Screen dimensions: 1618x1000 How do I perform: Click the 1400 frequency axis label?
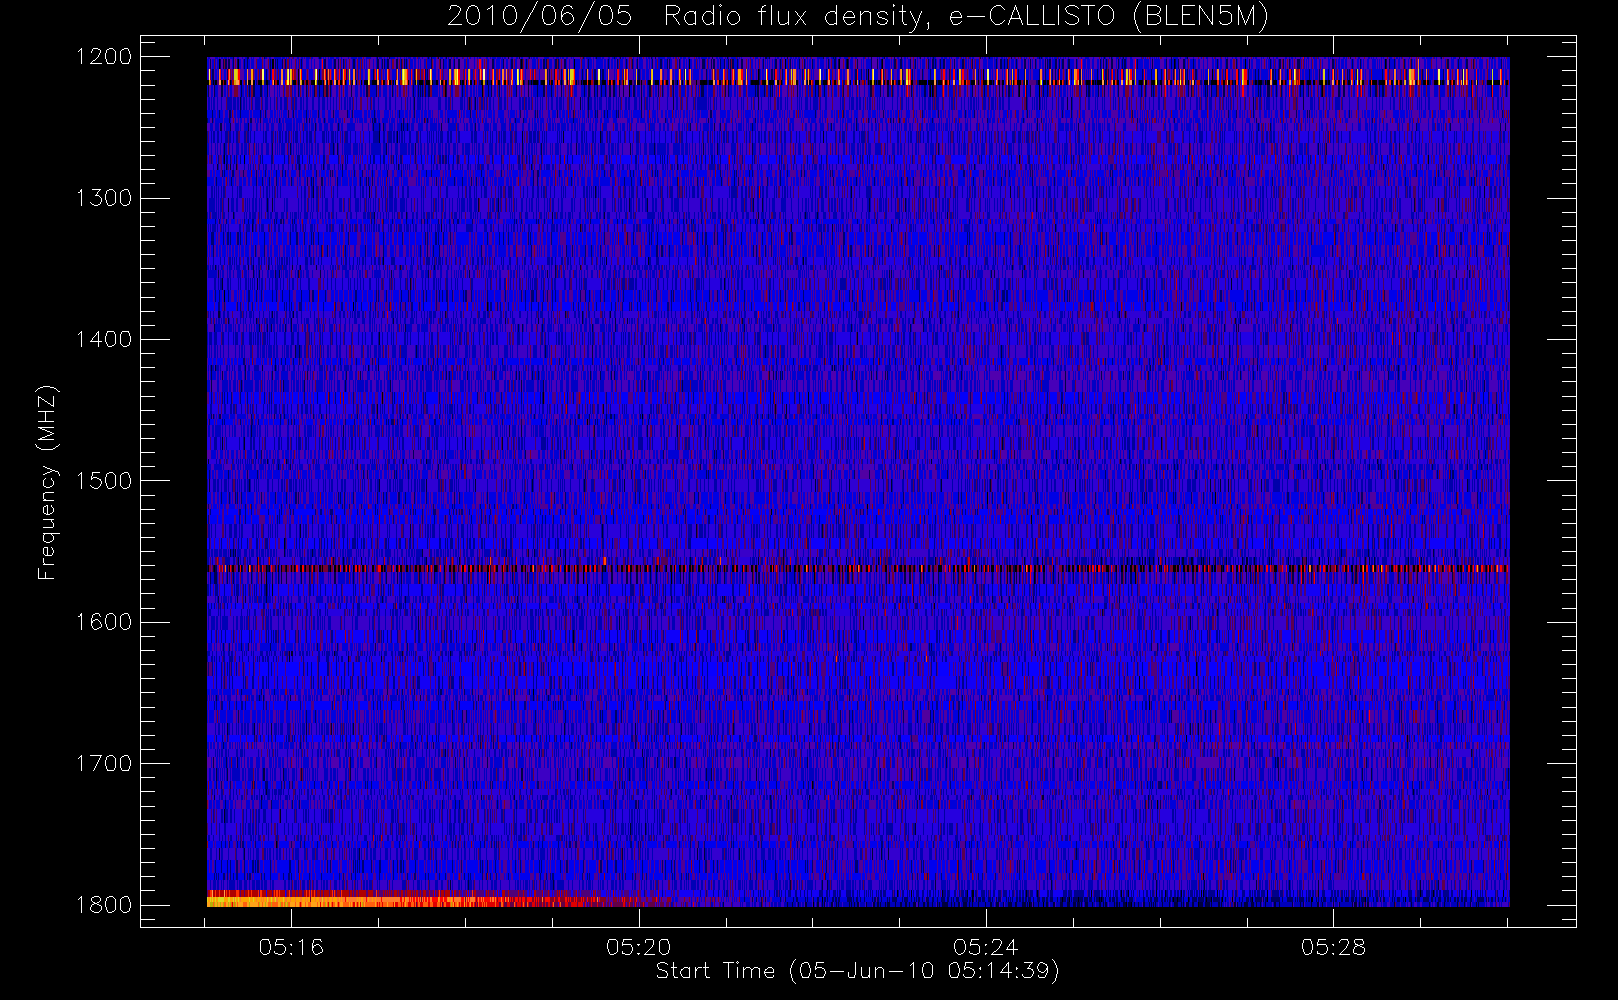[105, 339]
